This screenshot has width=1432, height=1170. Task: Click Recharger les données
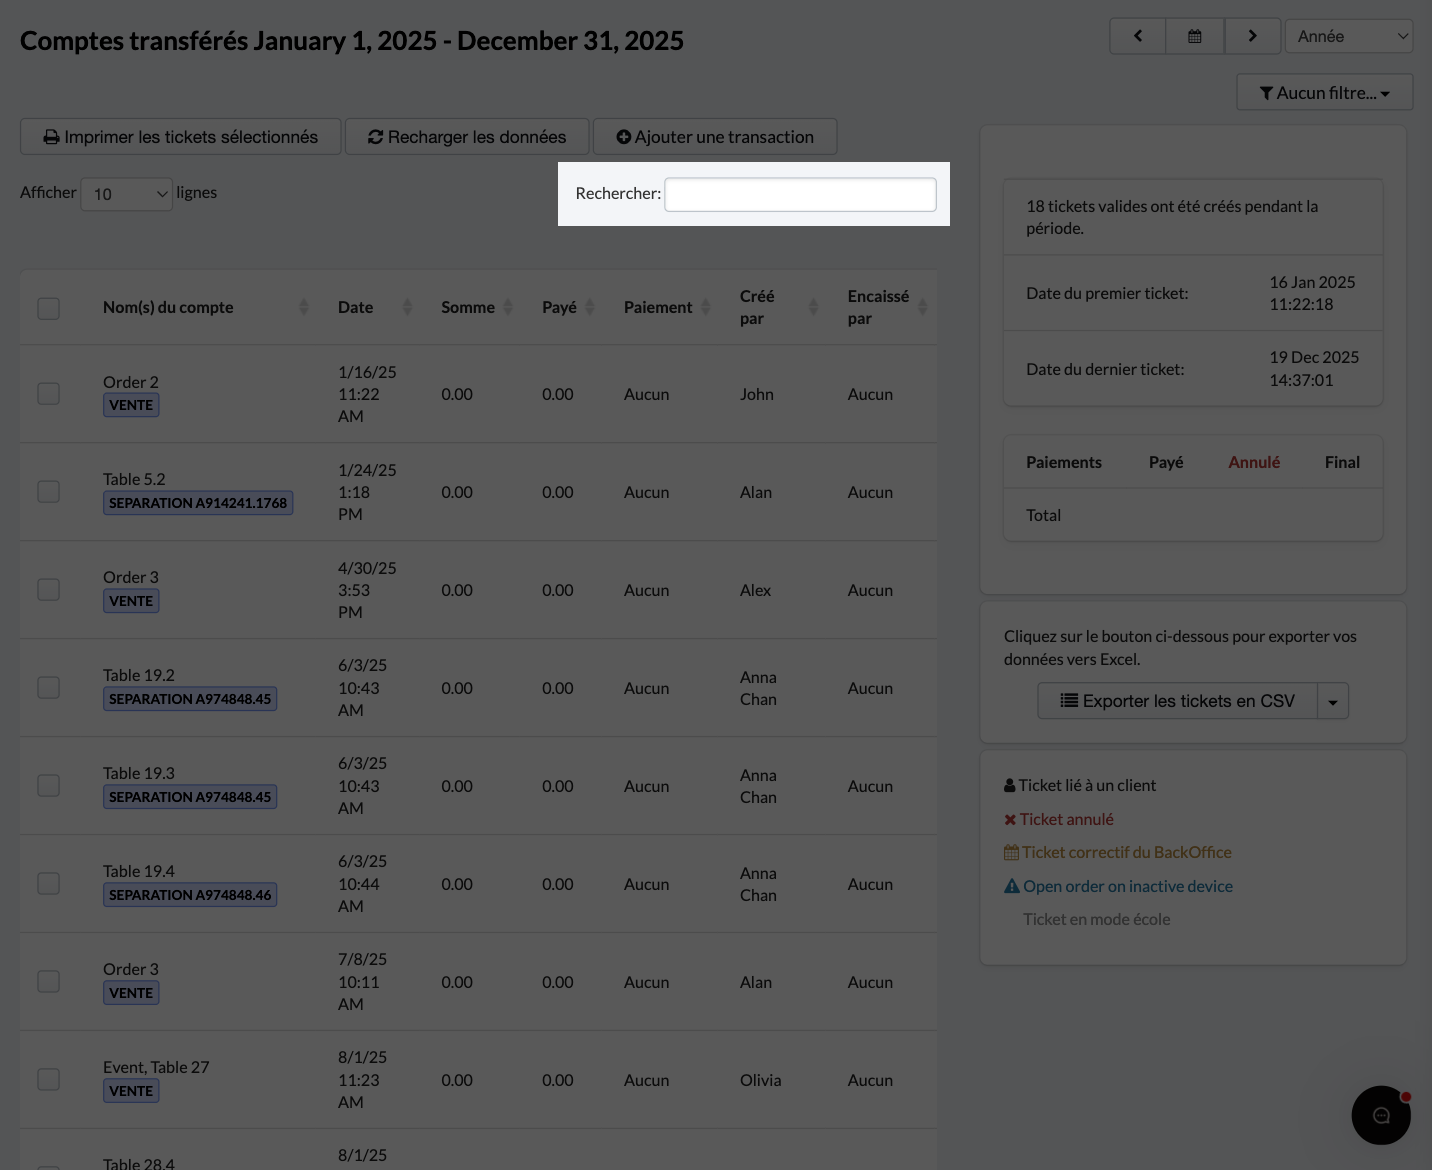467,137
